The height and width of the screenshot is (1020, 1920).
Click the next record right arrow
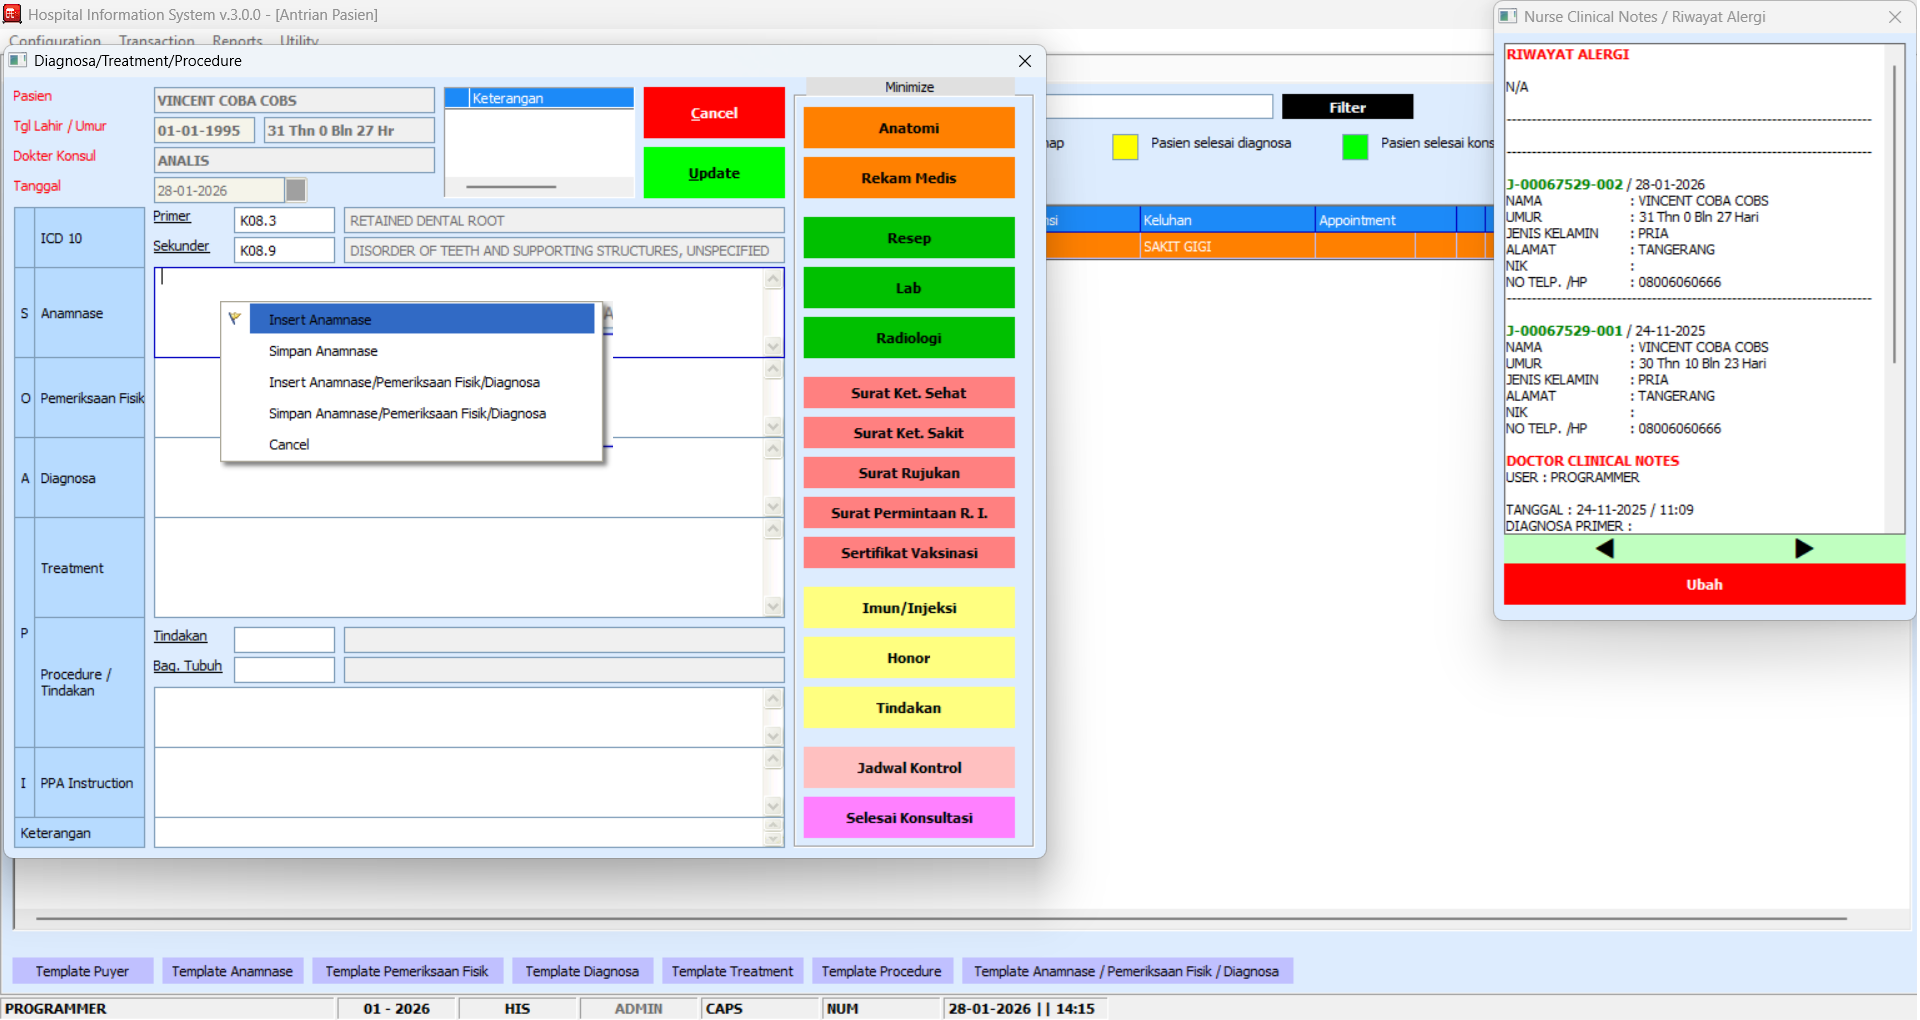point(1803,549)
